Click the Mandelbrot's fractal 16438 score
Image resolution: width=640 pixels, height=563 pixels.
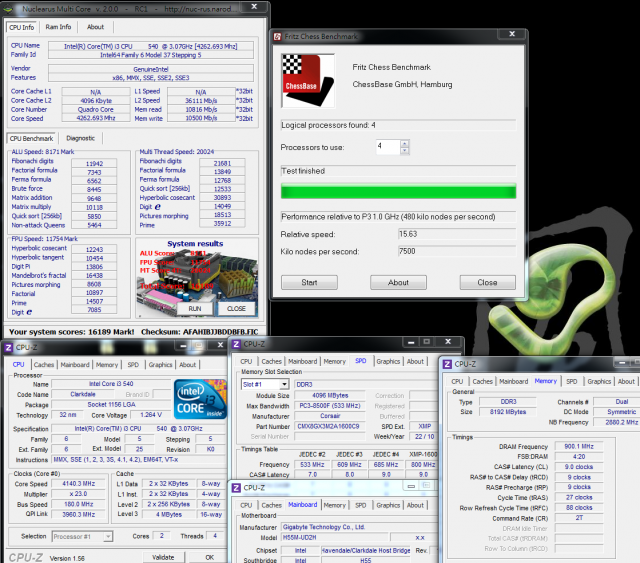[x=94, y=276]
